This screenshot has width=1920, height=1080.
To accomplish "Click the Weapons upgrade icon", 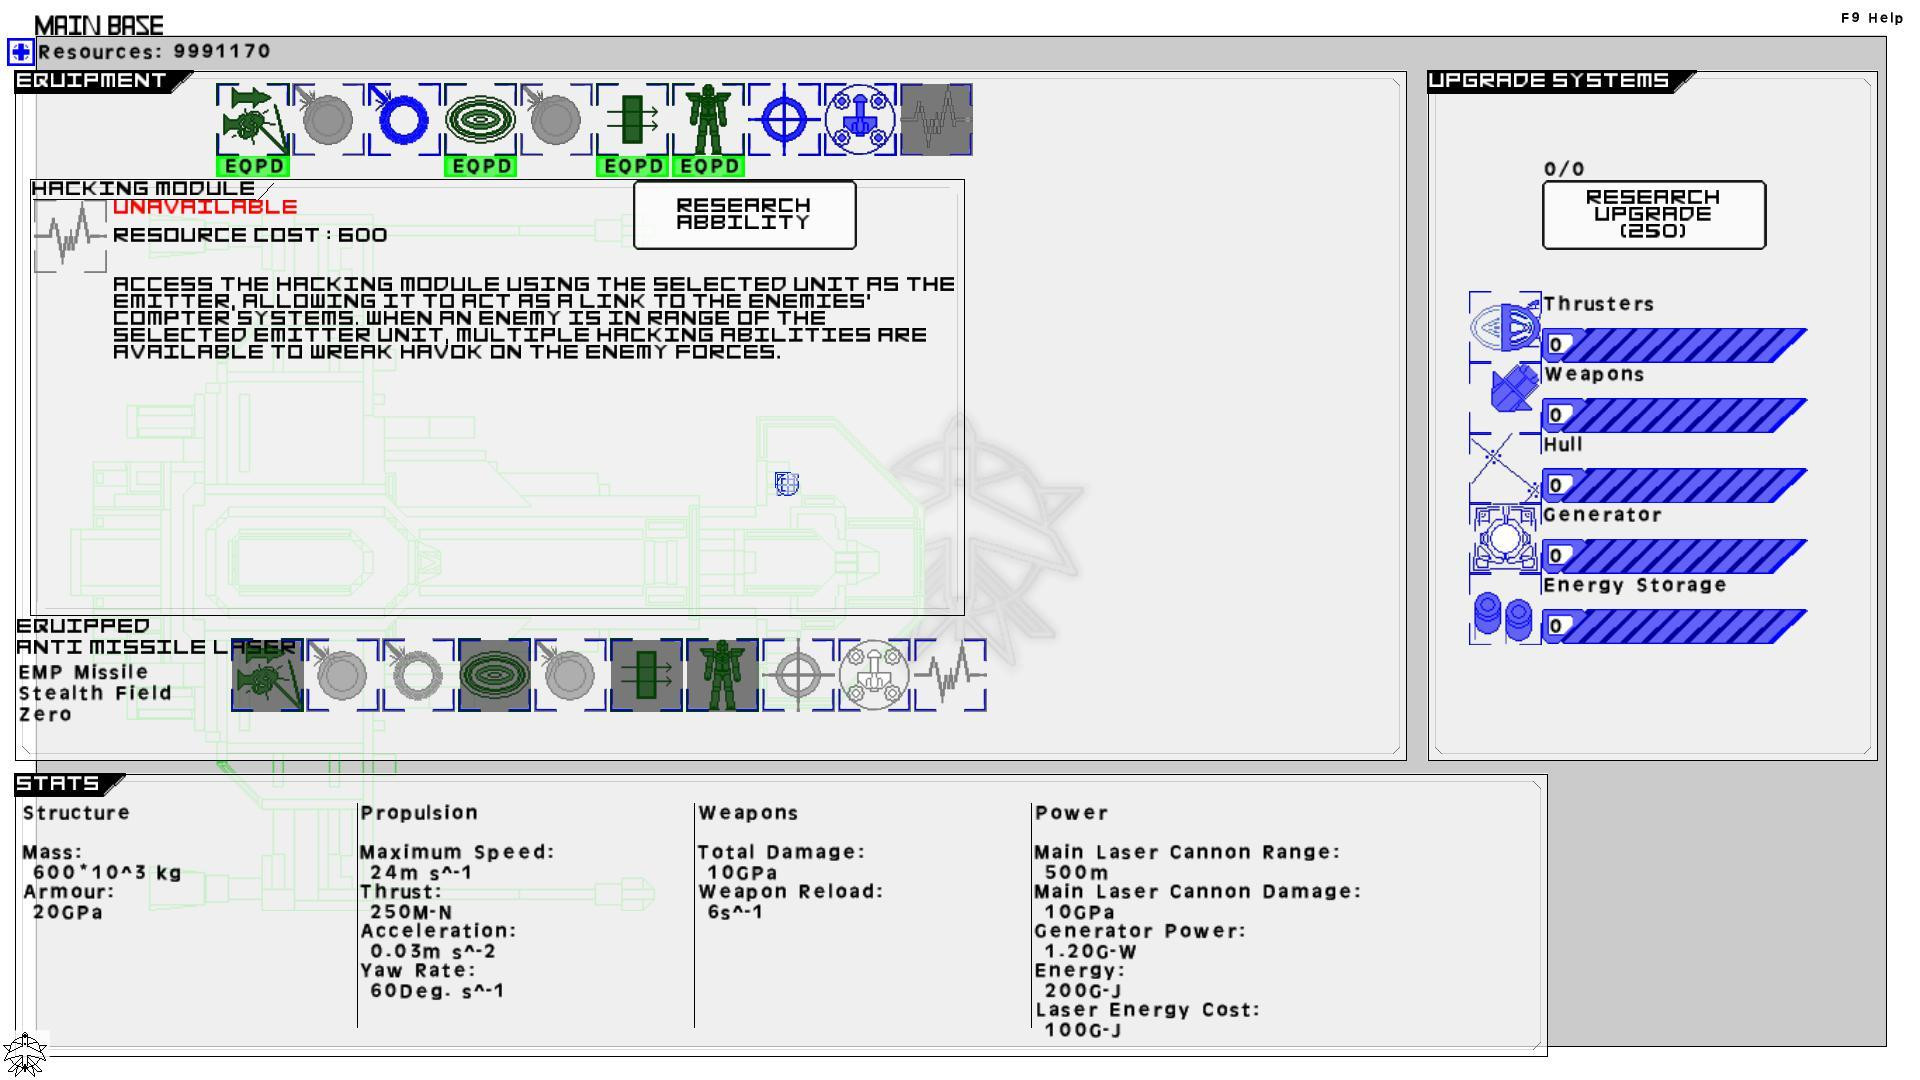I will [x=1505, y=397].
